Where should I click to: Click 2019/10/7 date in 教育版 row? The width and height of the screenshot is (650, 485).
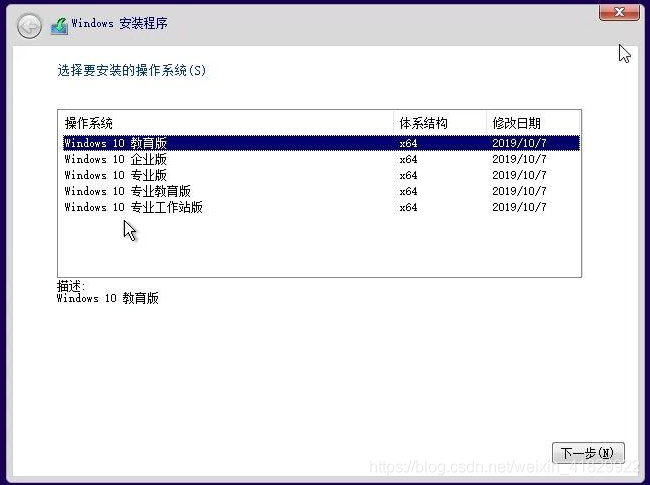click(519, 143)
